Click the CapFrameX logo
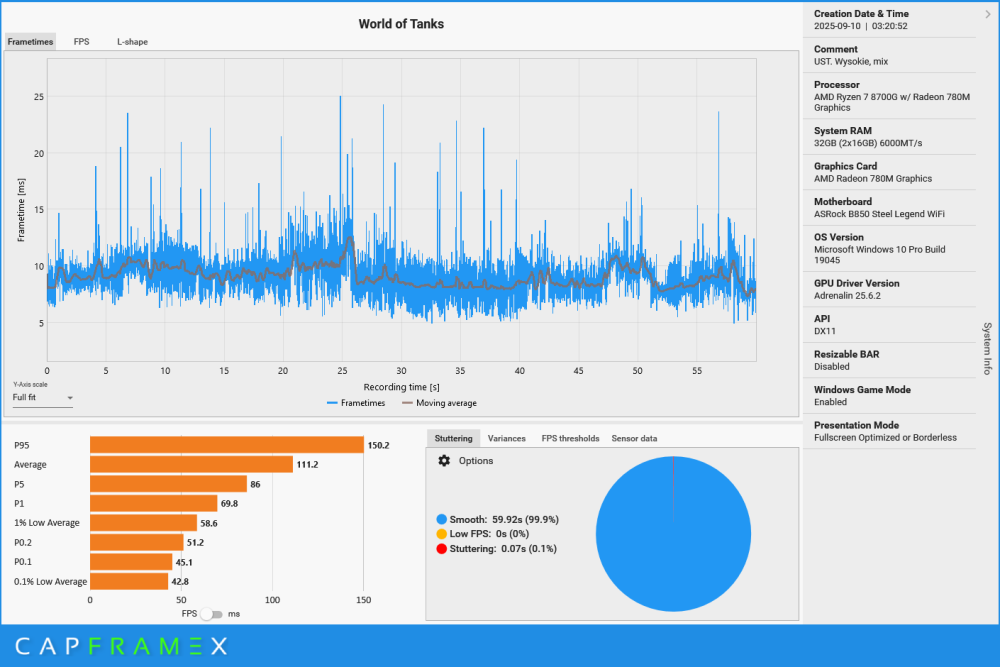Screen dimensions: 1000x667 tap(121, 647)
